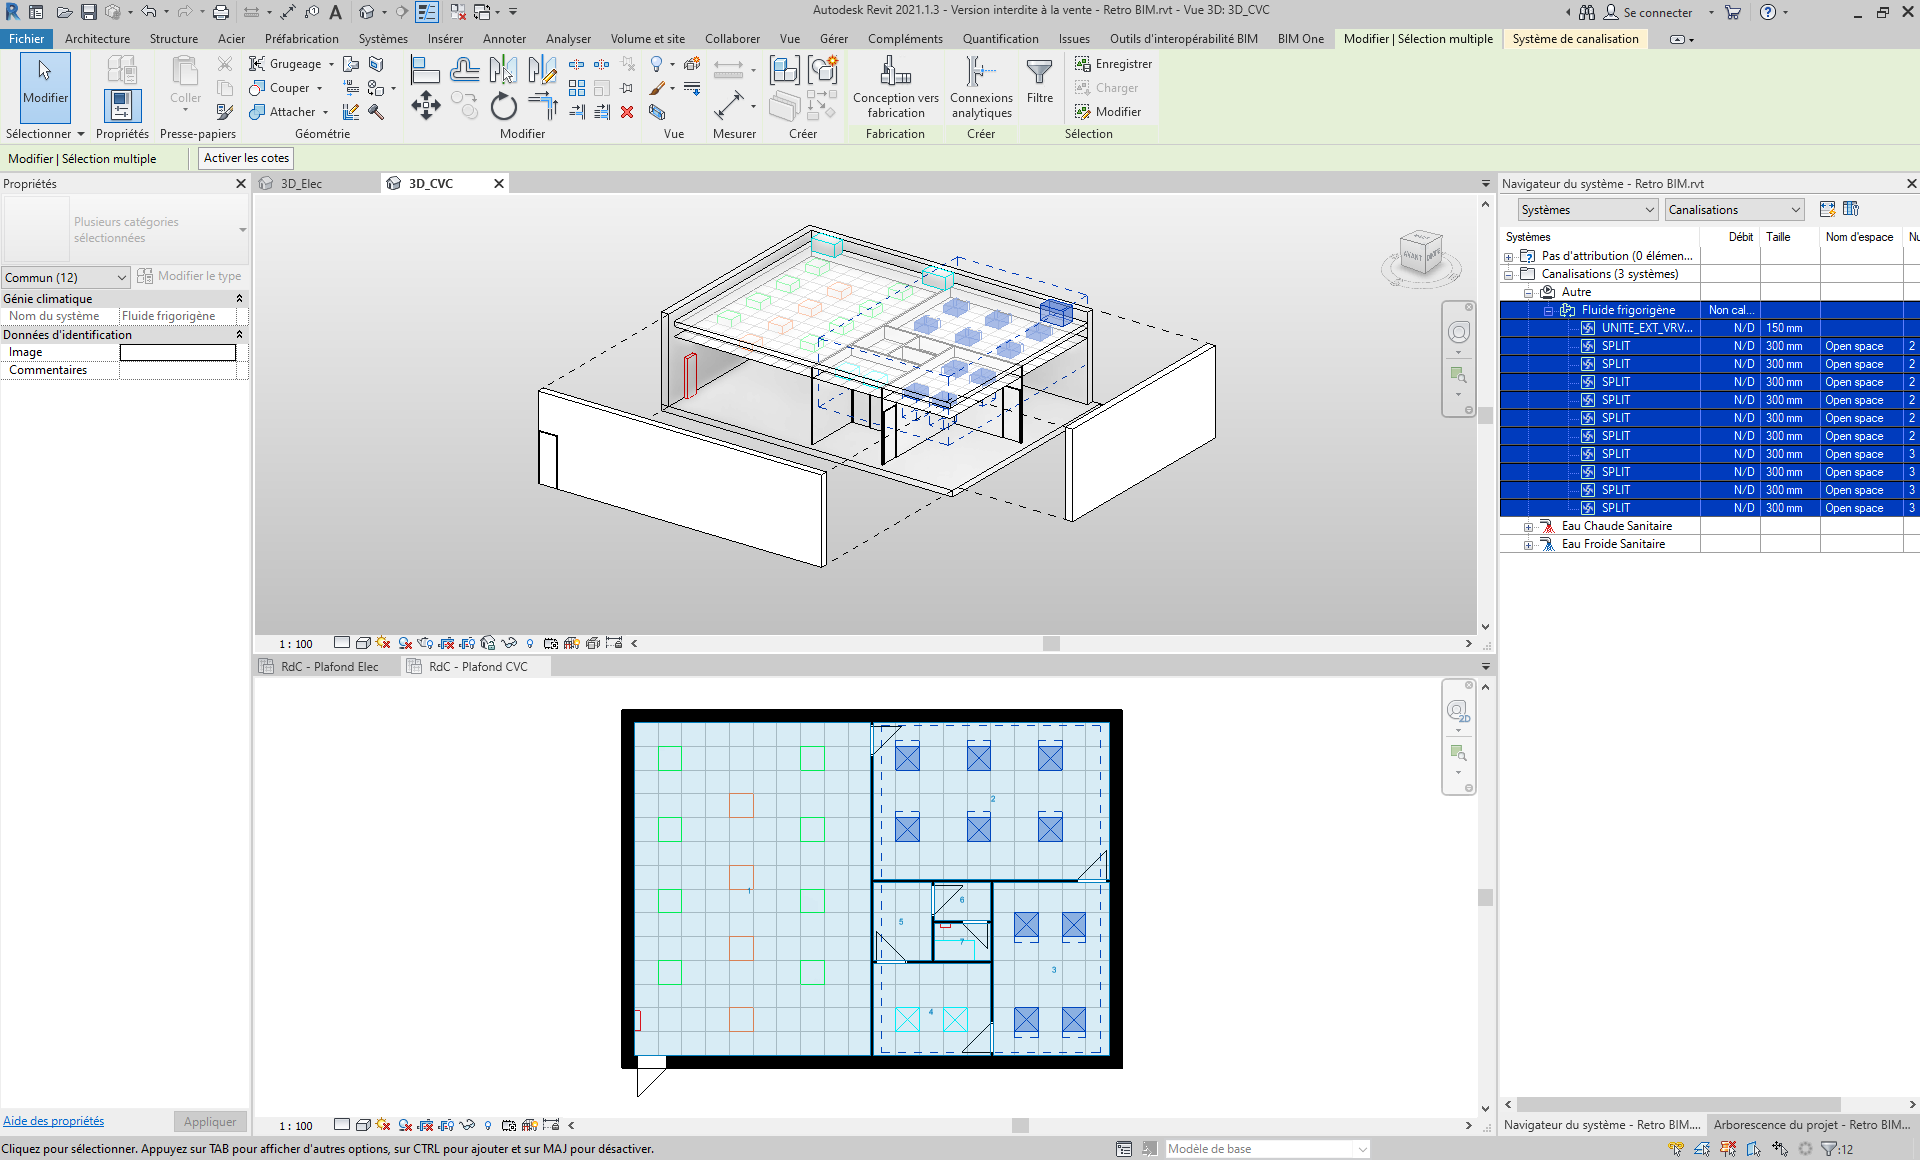Screen dimensions: 1920x1160
Task: Select the Move tool in ribbon
Action: (x=425, y=105)
